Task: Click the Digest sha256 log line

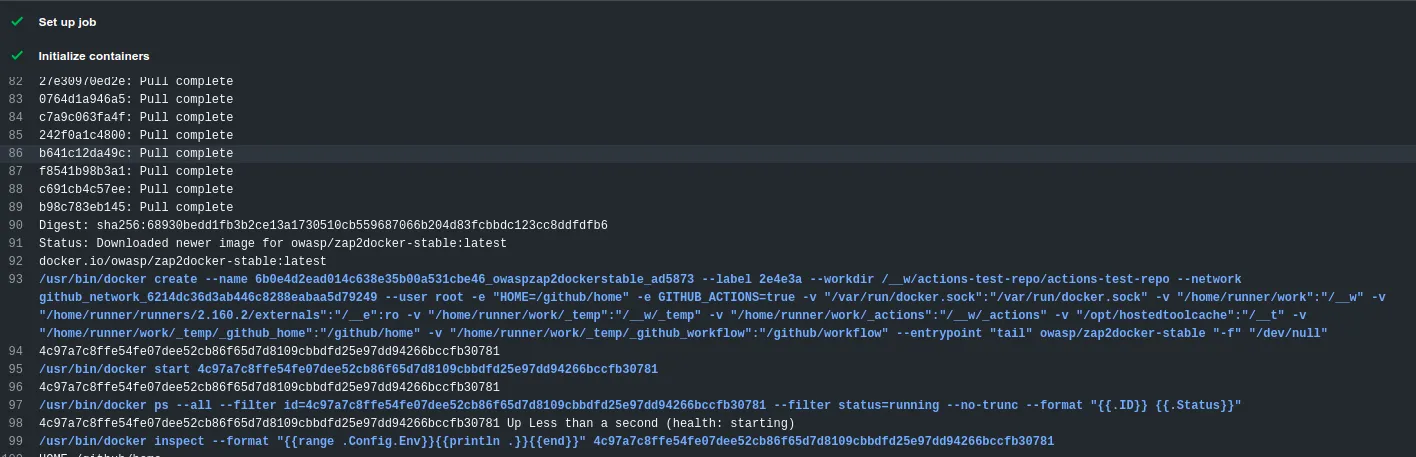Action: [x=323, y=225]
